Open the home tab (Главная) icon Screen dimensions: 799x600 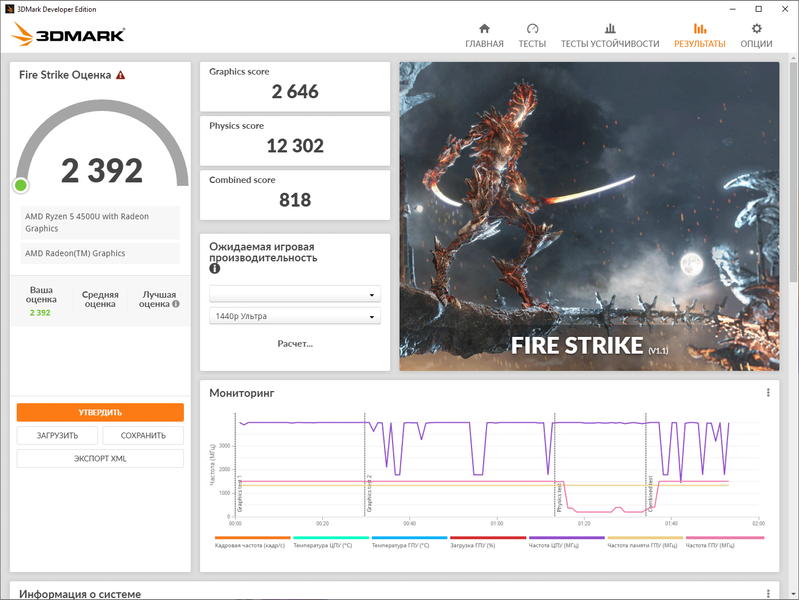pos(484,29)
